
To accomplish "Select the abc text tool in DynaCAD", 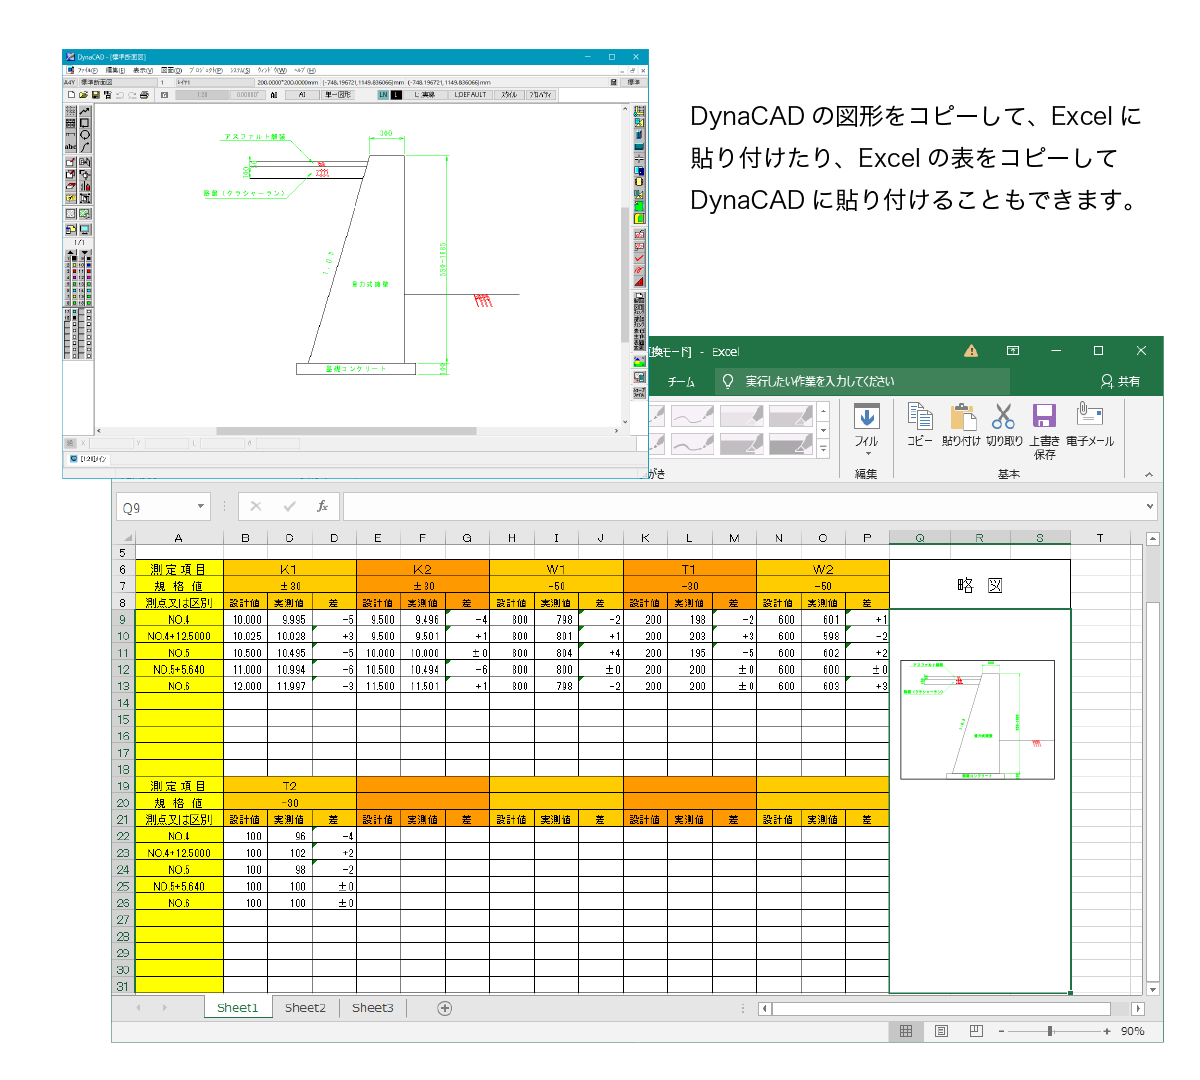I will 70,147.
